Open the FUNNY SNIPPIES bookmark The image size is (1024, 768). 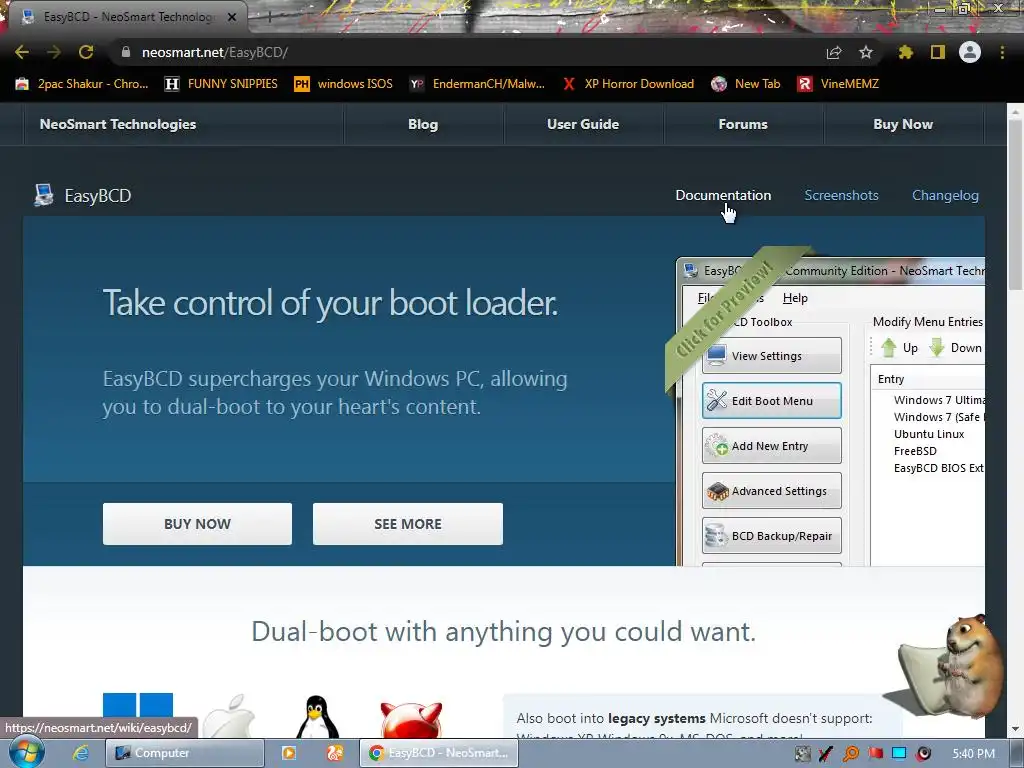[x=221, y=84]
